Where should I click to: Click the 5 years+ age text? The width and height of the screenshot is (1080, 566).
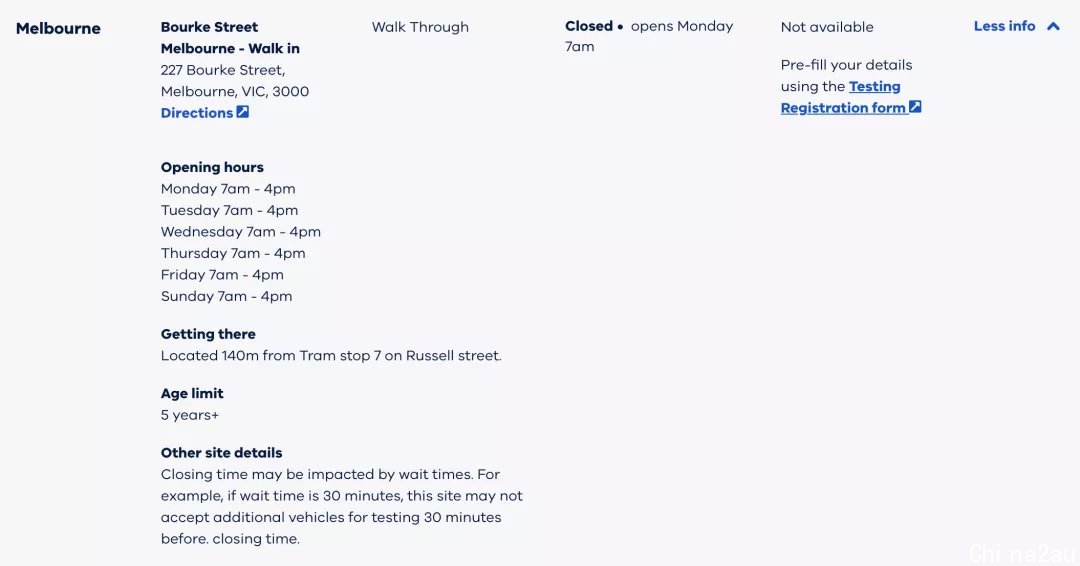[x=189, y=415]
